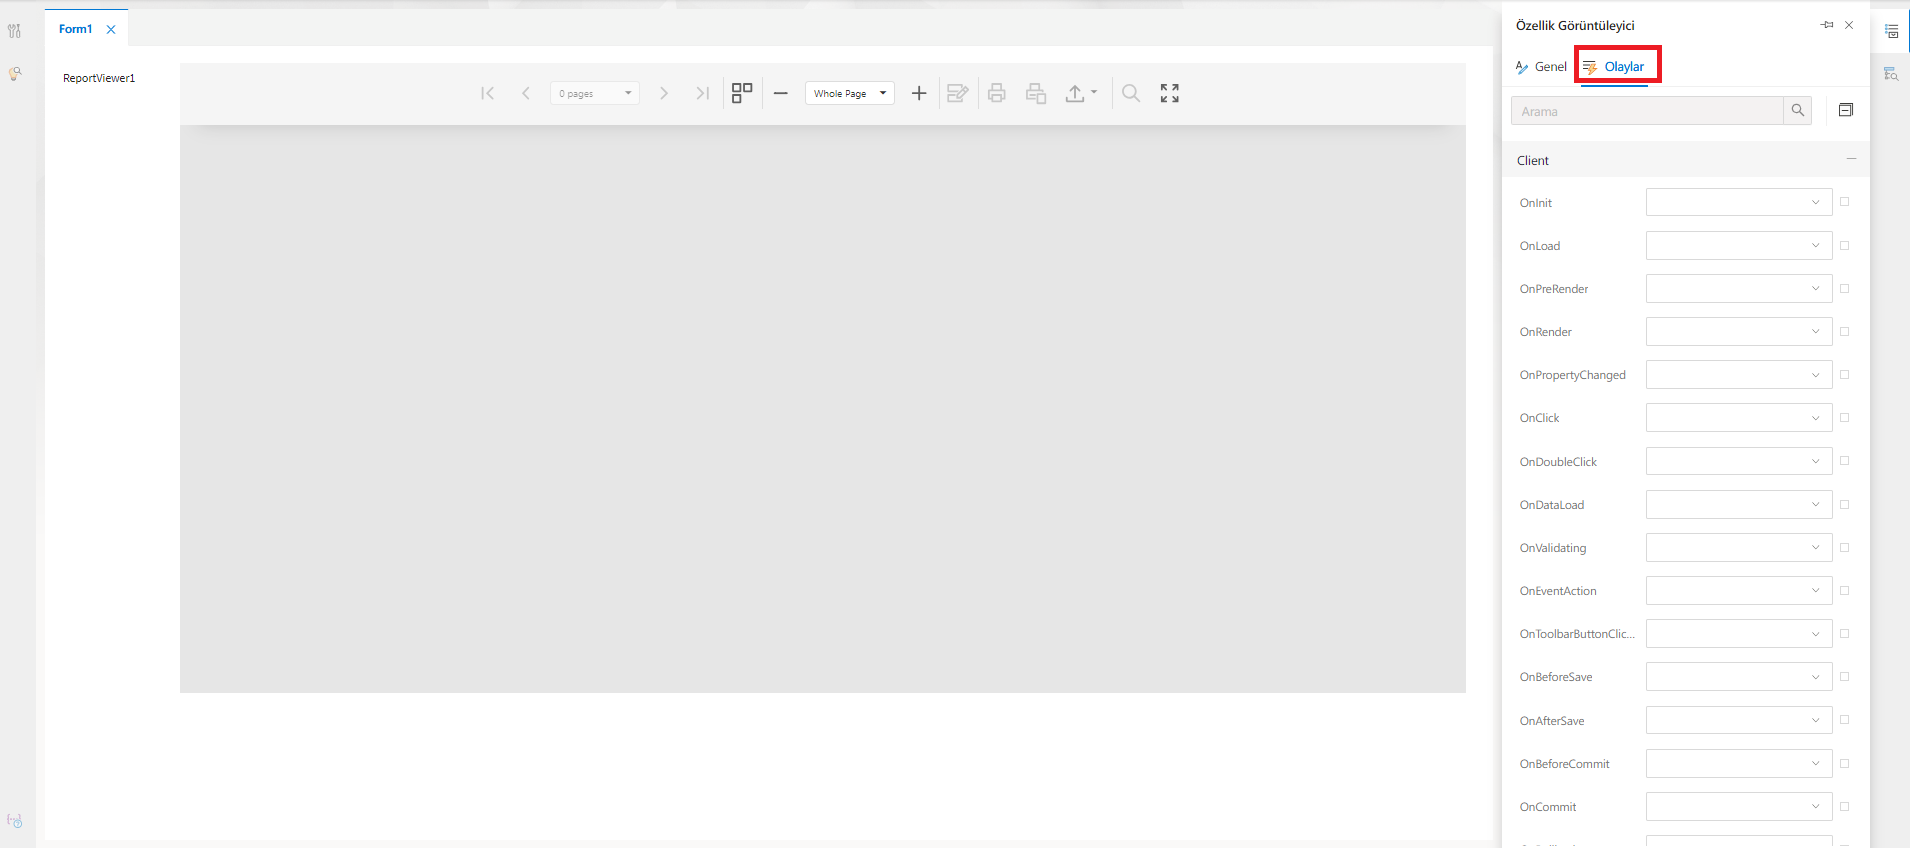Open the OnPreRender event dropdown

[1739, 288]
